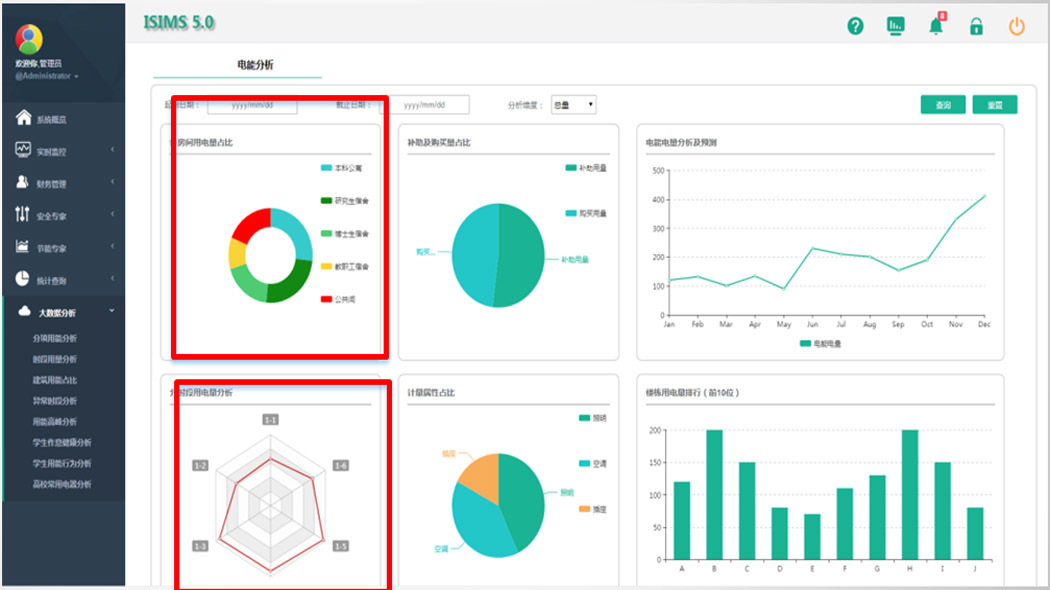Click the orange power logout icon

pos(1017,26)
